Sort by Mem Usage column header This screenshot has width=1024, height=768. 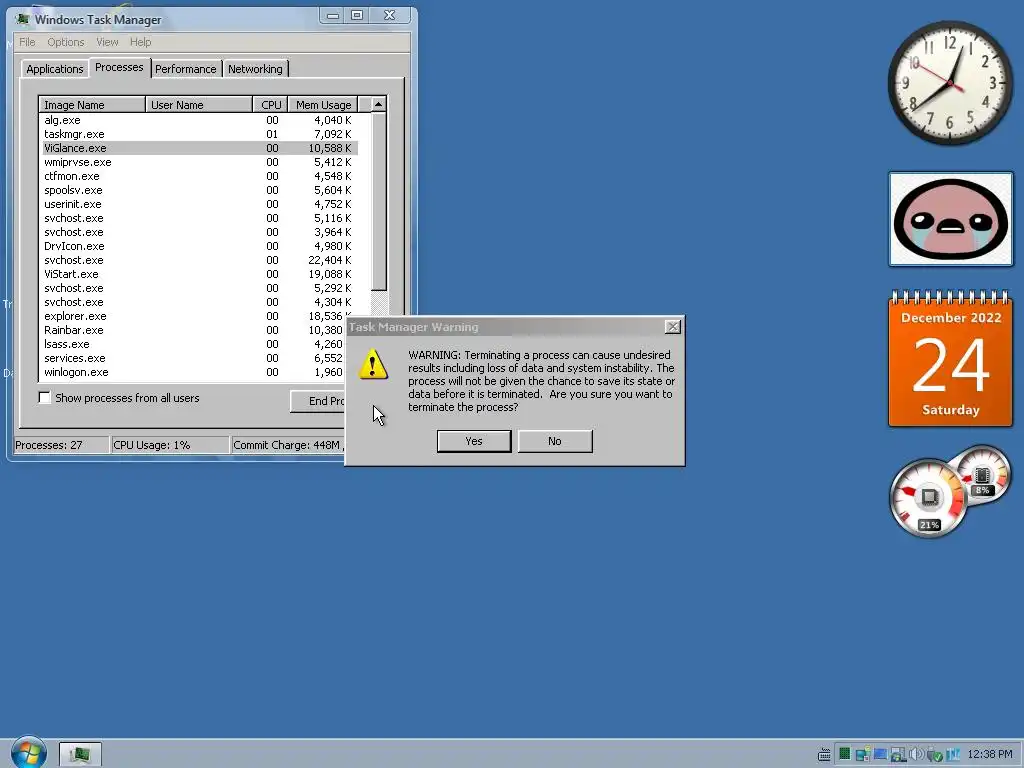click(x=323, y=104)
